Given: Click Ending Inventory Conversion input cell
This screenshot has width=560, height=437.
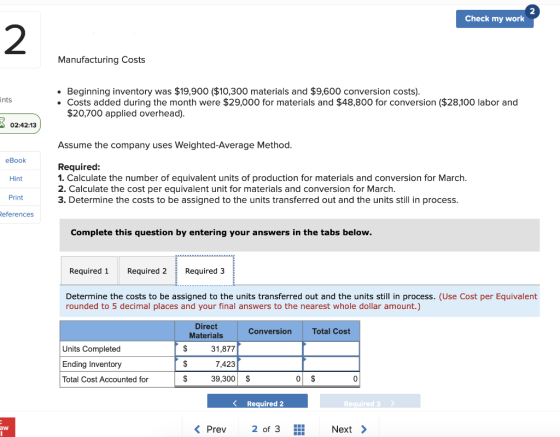Looking at the screenshot, I should pyautogui.click(x=270, y=364).
